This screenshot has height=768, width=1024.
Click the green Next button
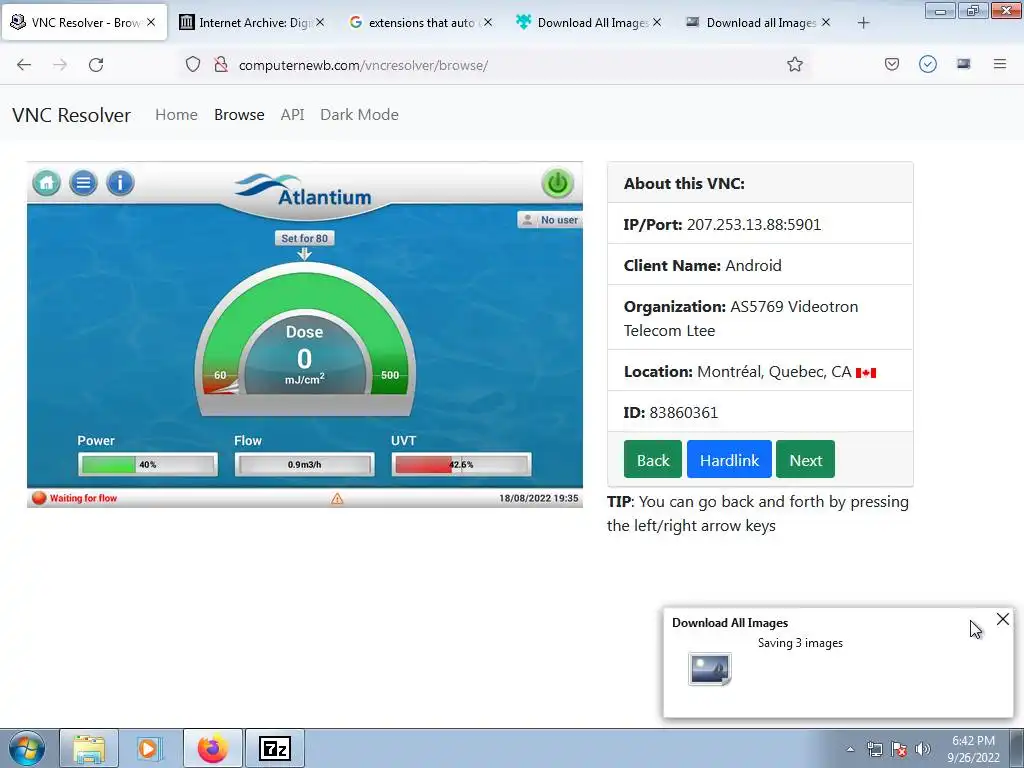point(805,459)
